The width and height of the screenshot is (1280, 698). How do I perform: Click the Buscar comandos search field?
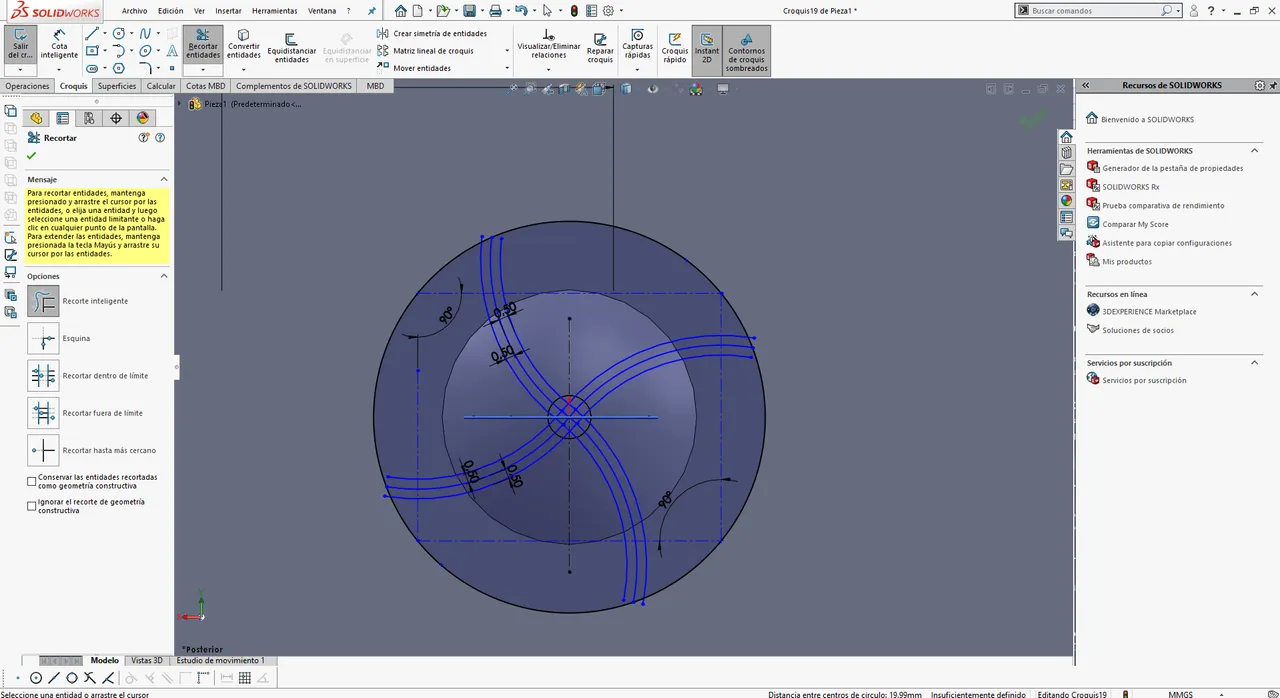click(1095, 11)
